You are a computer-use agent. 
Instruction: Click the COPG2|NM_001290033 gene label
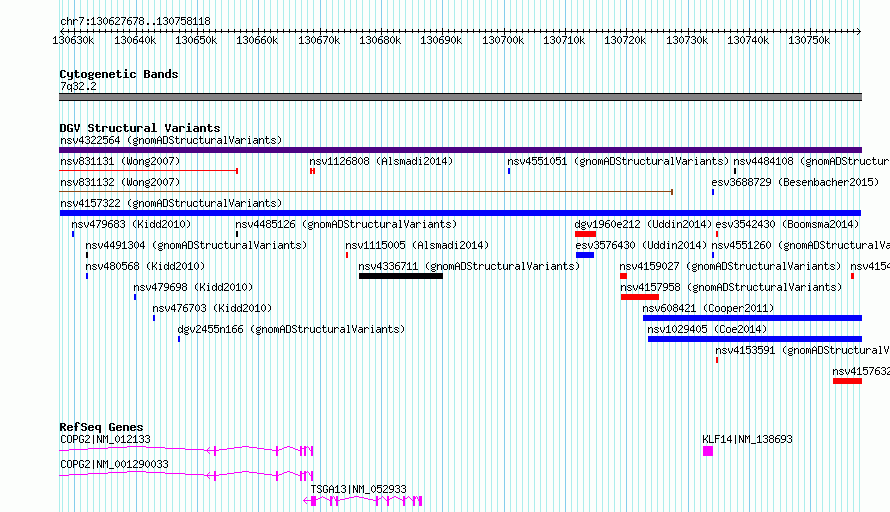coord(114,464)
